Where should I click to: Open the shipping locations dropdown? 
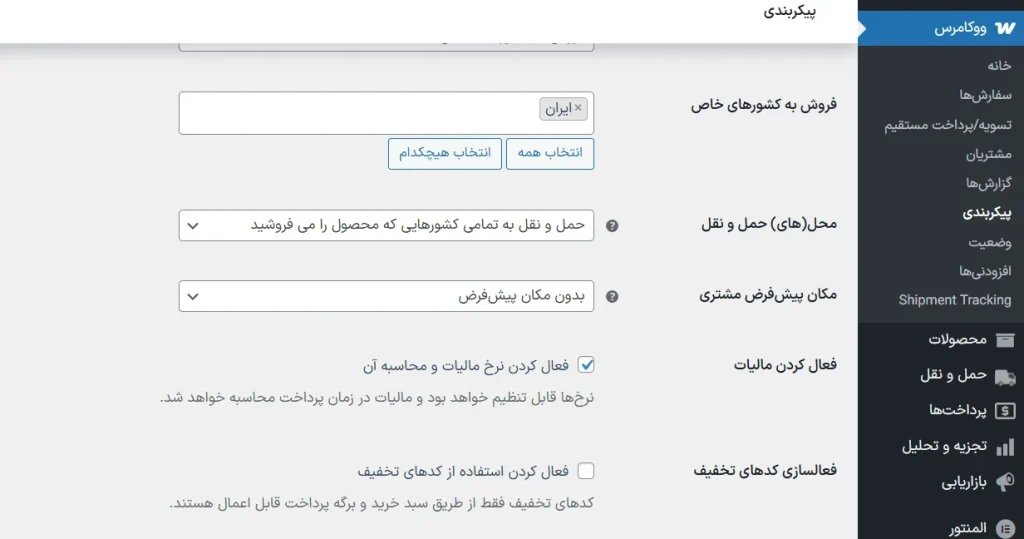pos(386,225)
